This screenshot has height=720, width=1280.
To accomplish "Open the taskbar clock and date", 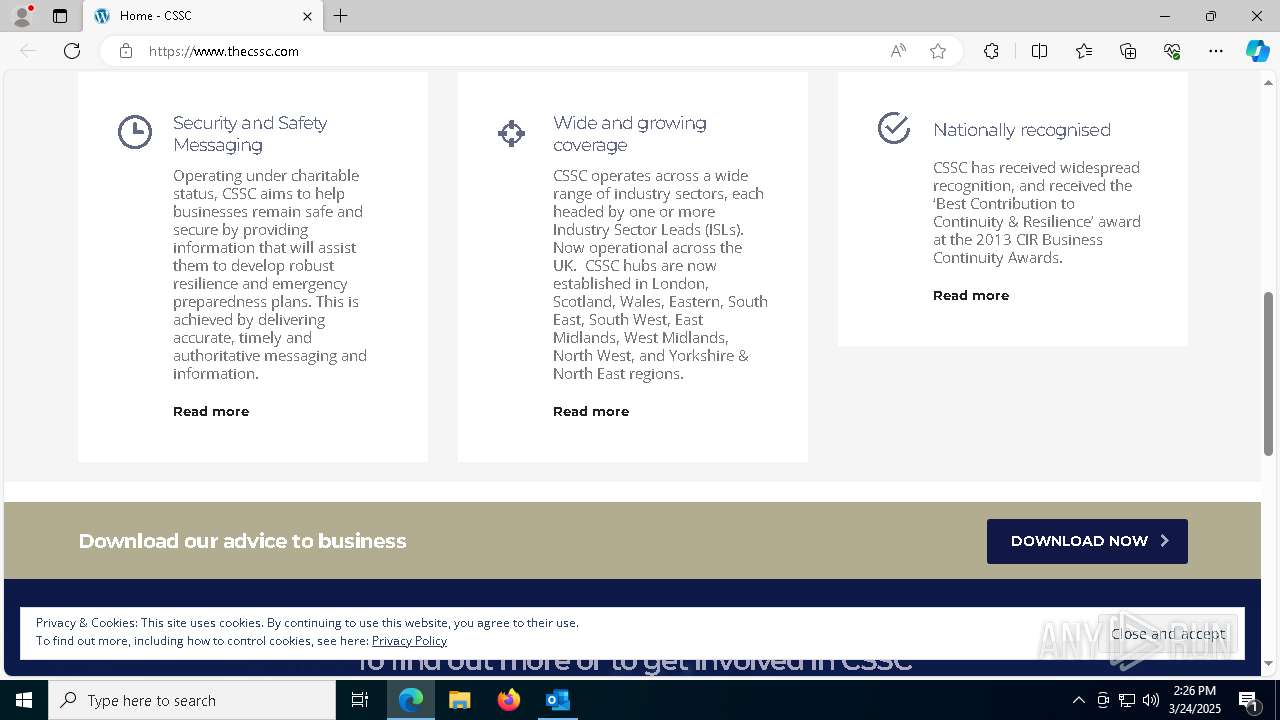I will [x=1194, y=700].
